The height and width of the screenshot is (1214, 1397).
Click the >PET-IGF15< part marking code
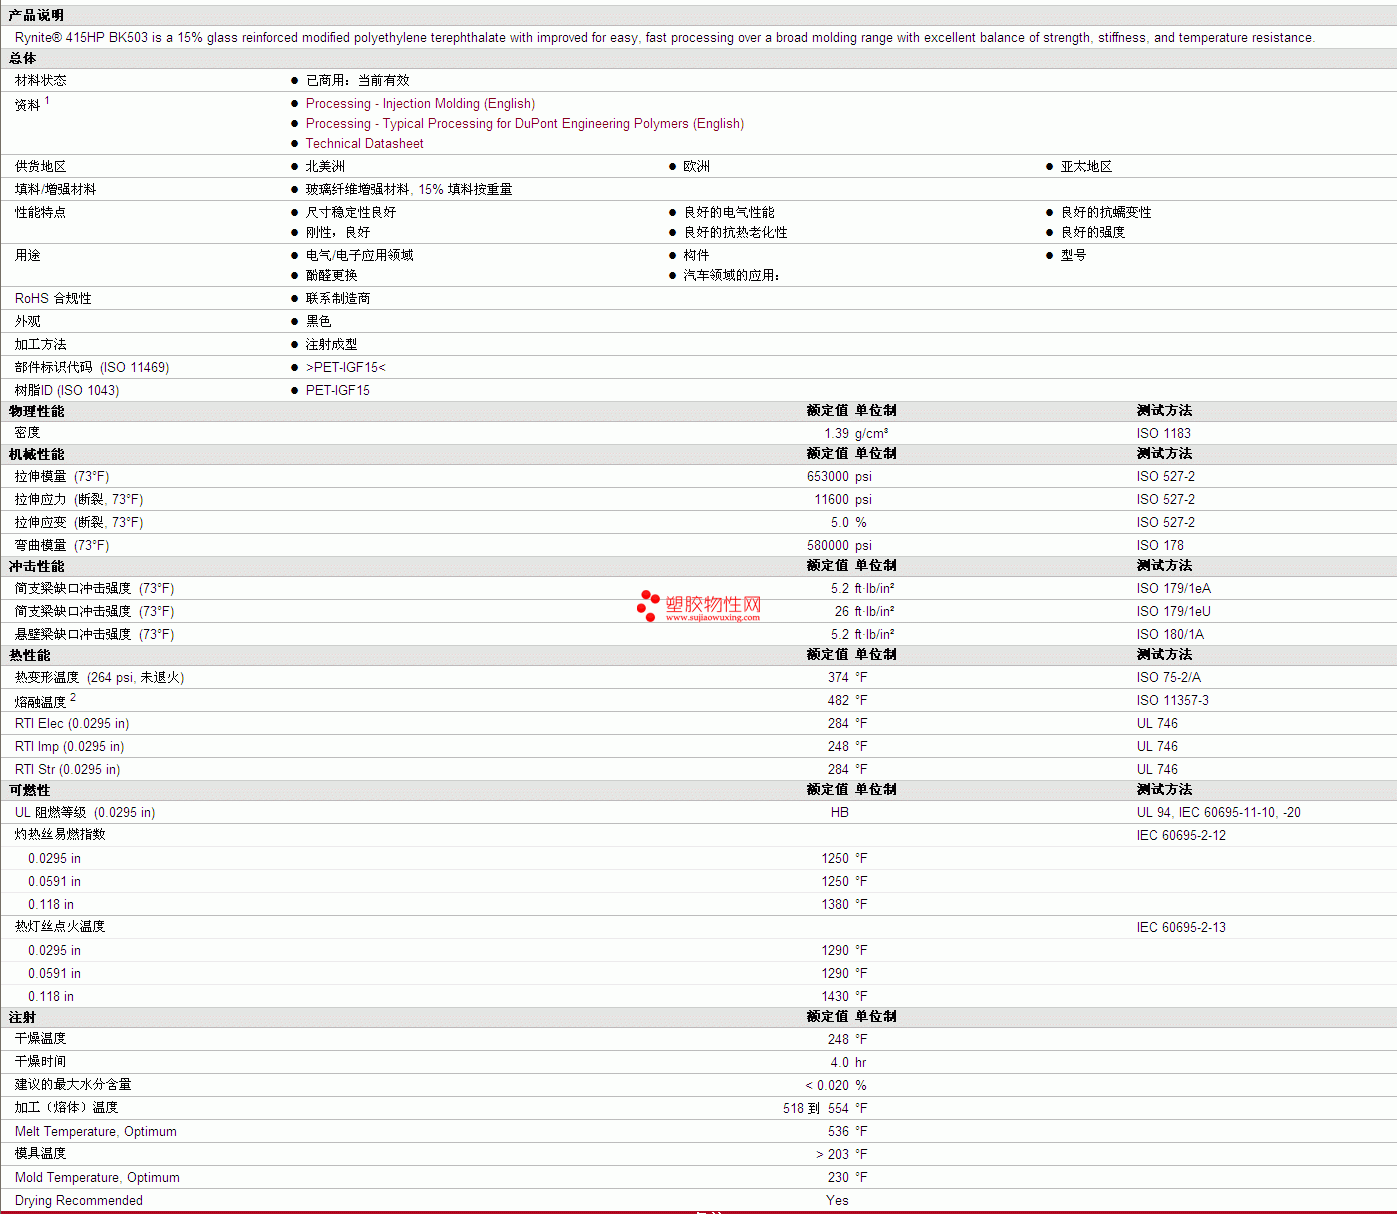click(x=345, y=368)
